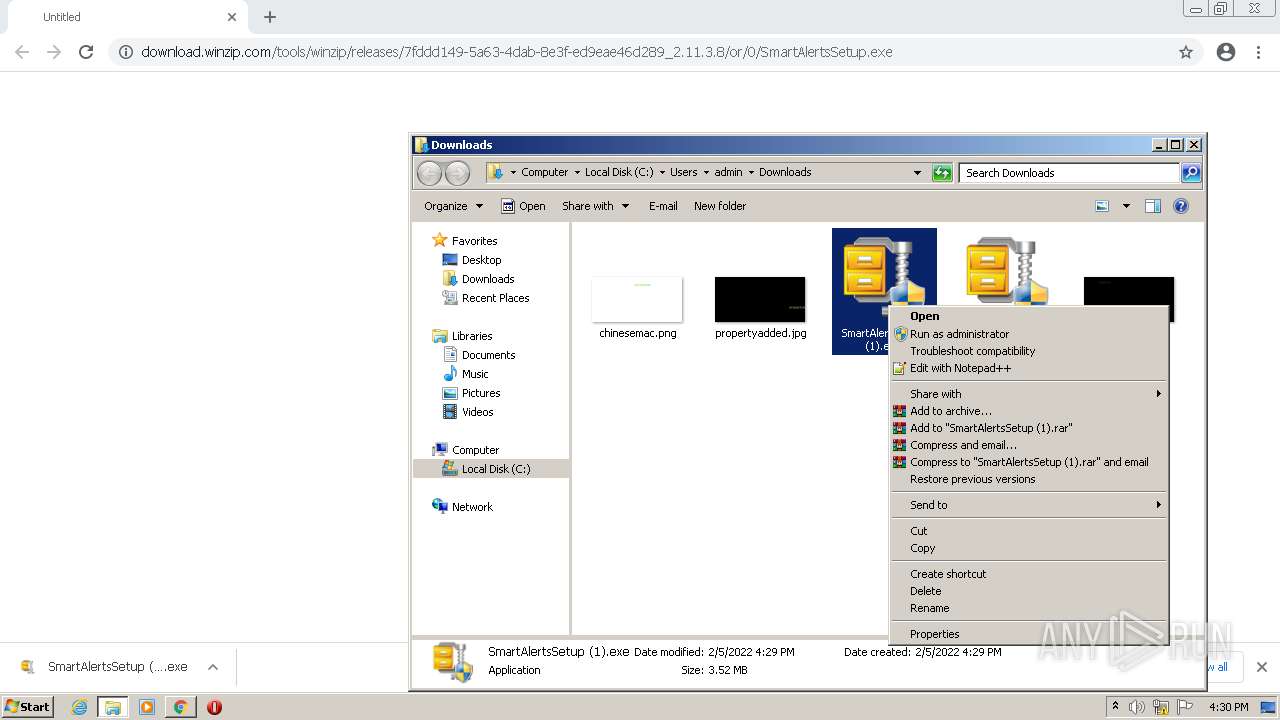Select the second WinZip installer icon
The height and width of the screenshot is (720, 1280).
[1006, 270]
